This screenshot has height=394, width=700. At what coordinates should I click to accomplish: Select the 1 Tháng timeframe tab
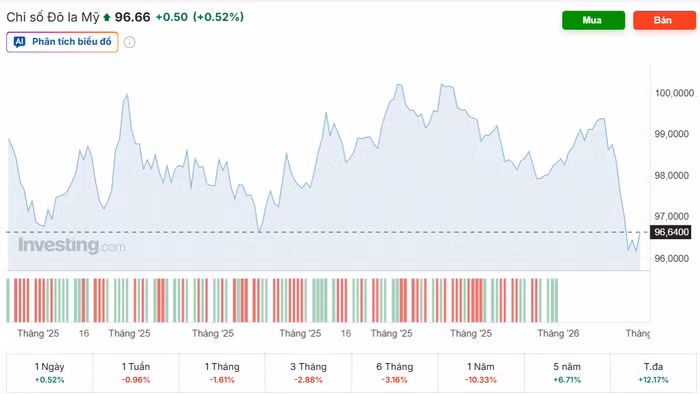pos(222,373)
